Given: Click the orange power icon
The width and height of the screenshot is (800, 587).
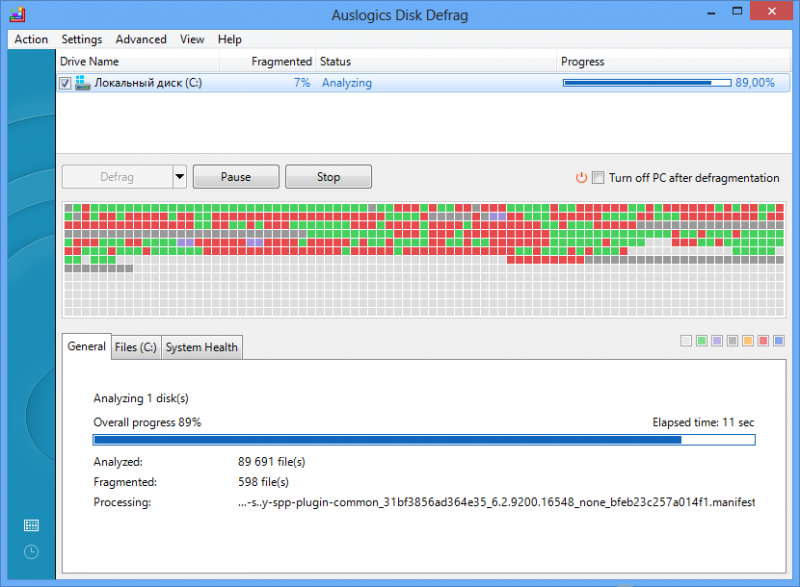Looking at the screenshot, I should click(581, 177).
